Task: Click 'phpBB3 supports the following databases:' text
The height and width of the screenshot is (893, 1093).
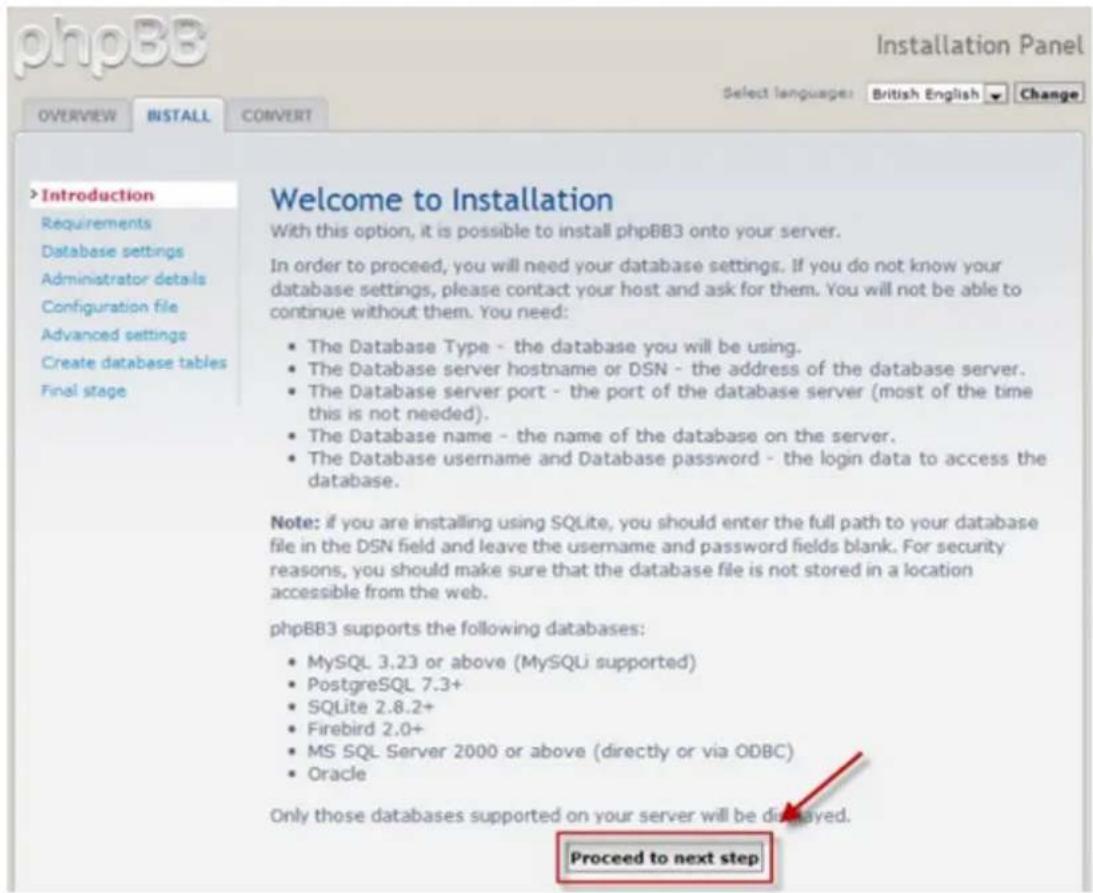Action: [457, 629]
